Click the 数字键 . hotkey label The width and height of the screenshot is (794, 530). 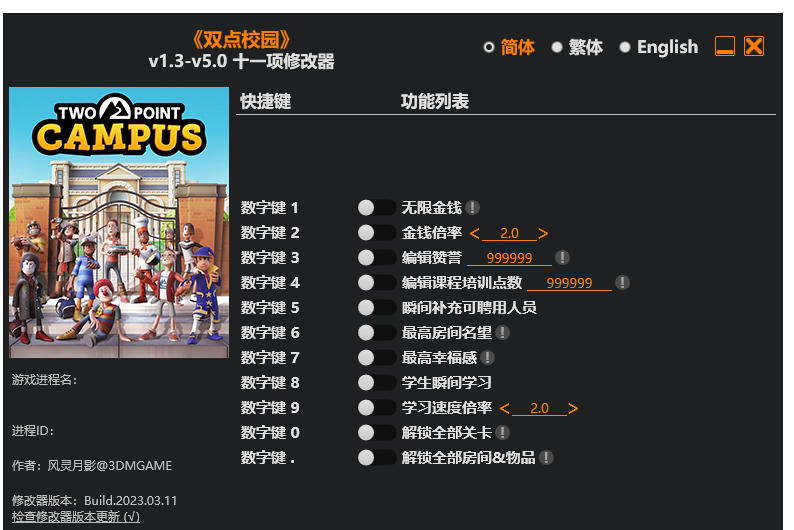coord(268,458)
